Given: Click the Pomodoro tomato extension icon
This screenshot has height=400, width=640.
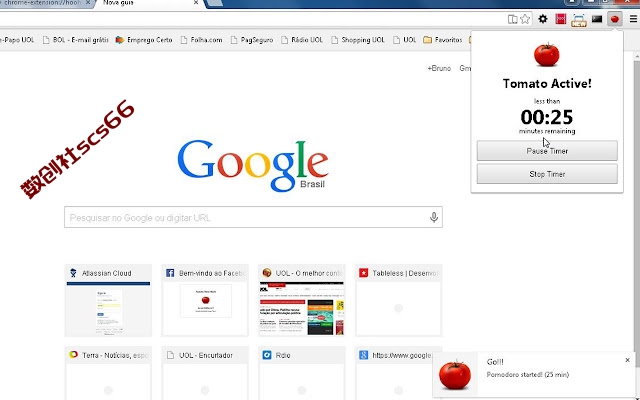Looking at the screenshot, I should tap(615, 19).
